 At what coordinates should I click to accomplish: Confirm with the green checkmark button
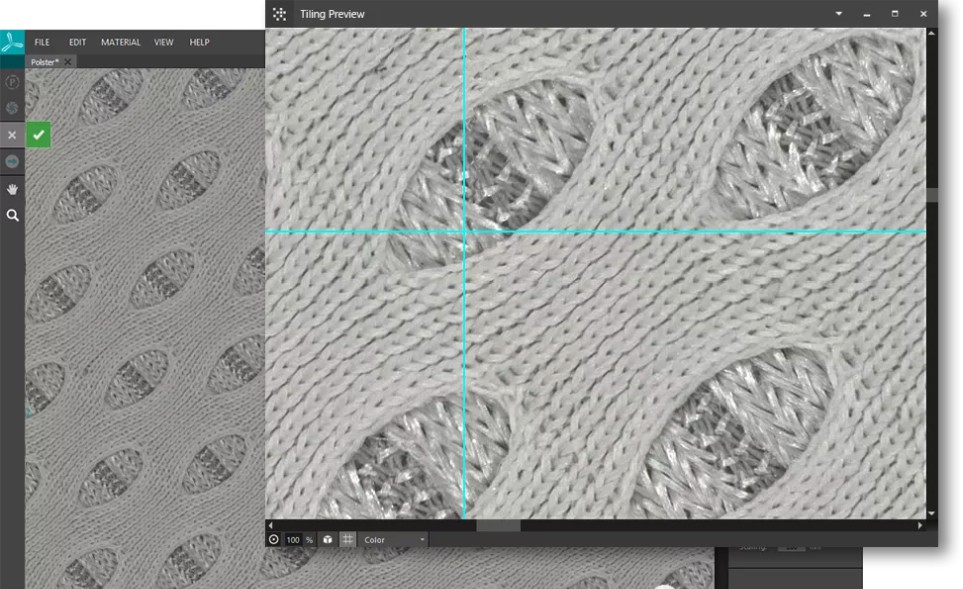(x=39, y=134)
